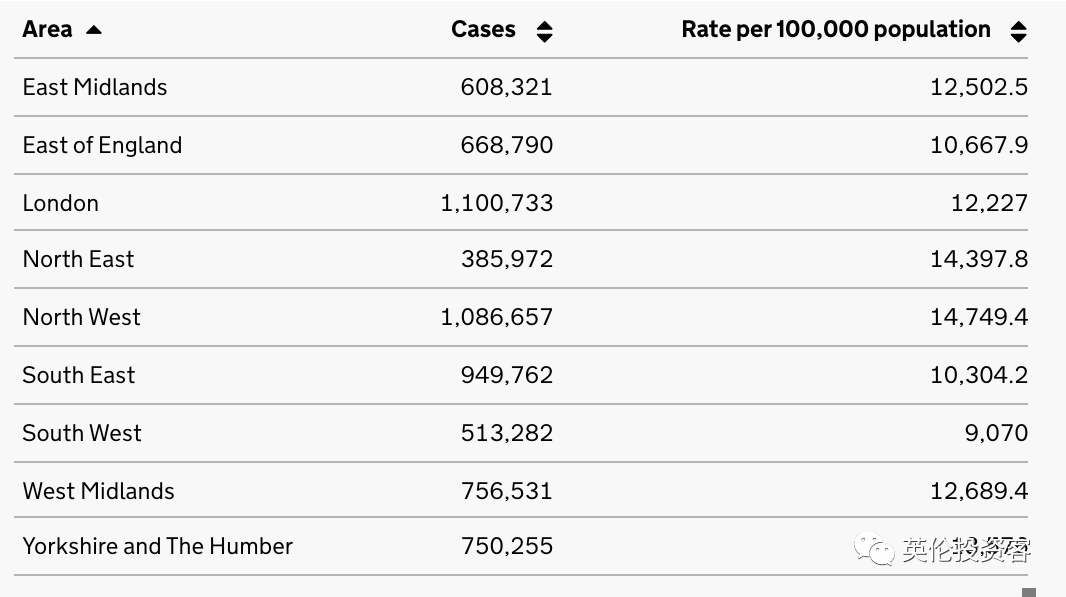Screen dimensions: 1066x597
Task: Click the Cases column sort arrows icon
Action: pyautogui.click(x=544, y=31)
